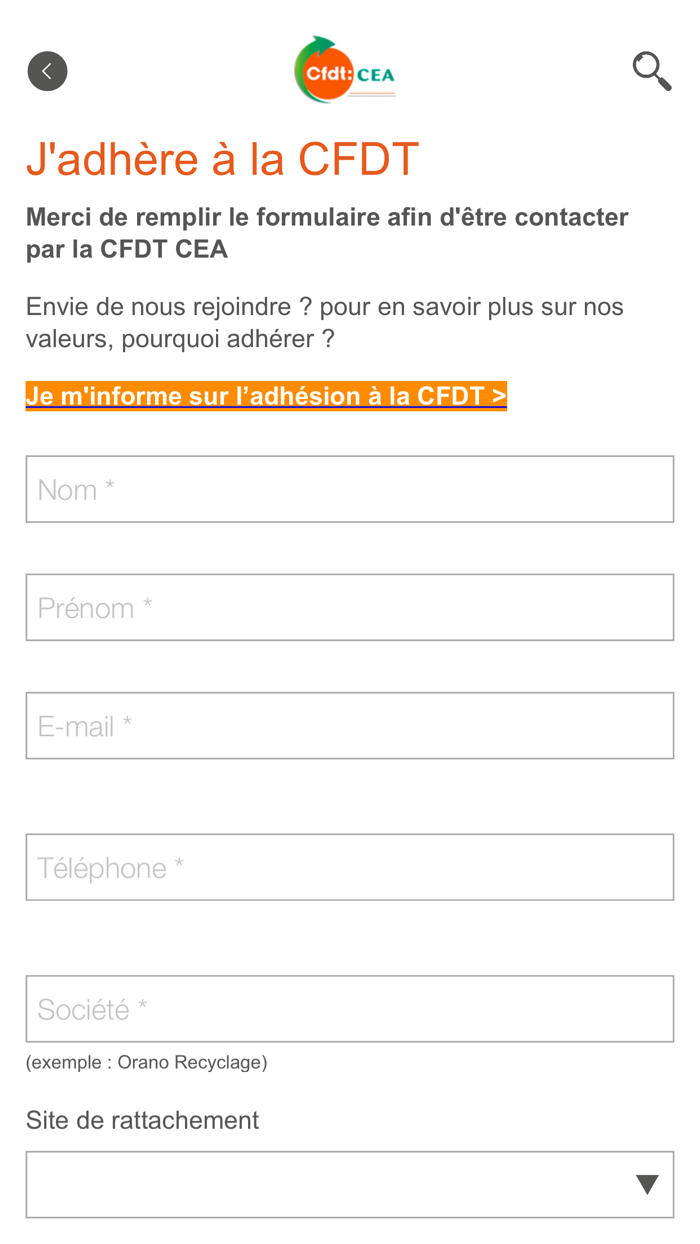Tap the Site de rattachement label
Image resolution: width=700 pixels, height=1244 pixels.
pos(142,1120)
